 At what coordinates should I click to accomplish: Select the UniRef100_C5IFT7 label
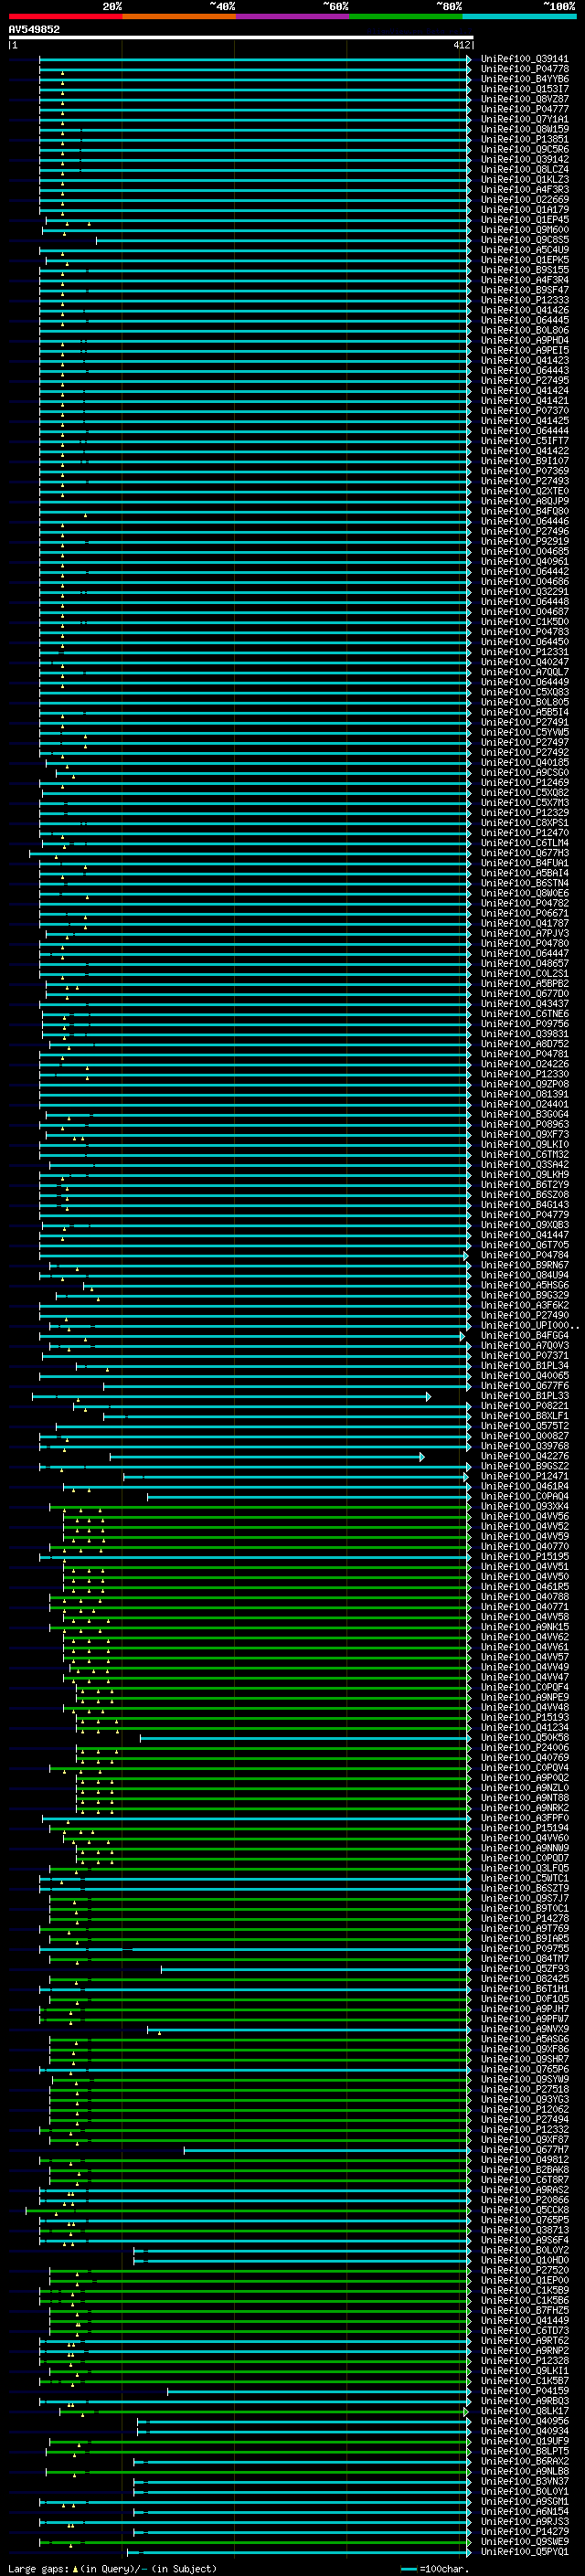coord(524,441)
